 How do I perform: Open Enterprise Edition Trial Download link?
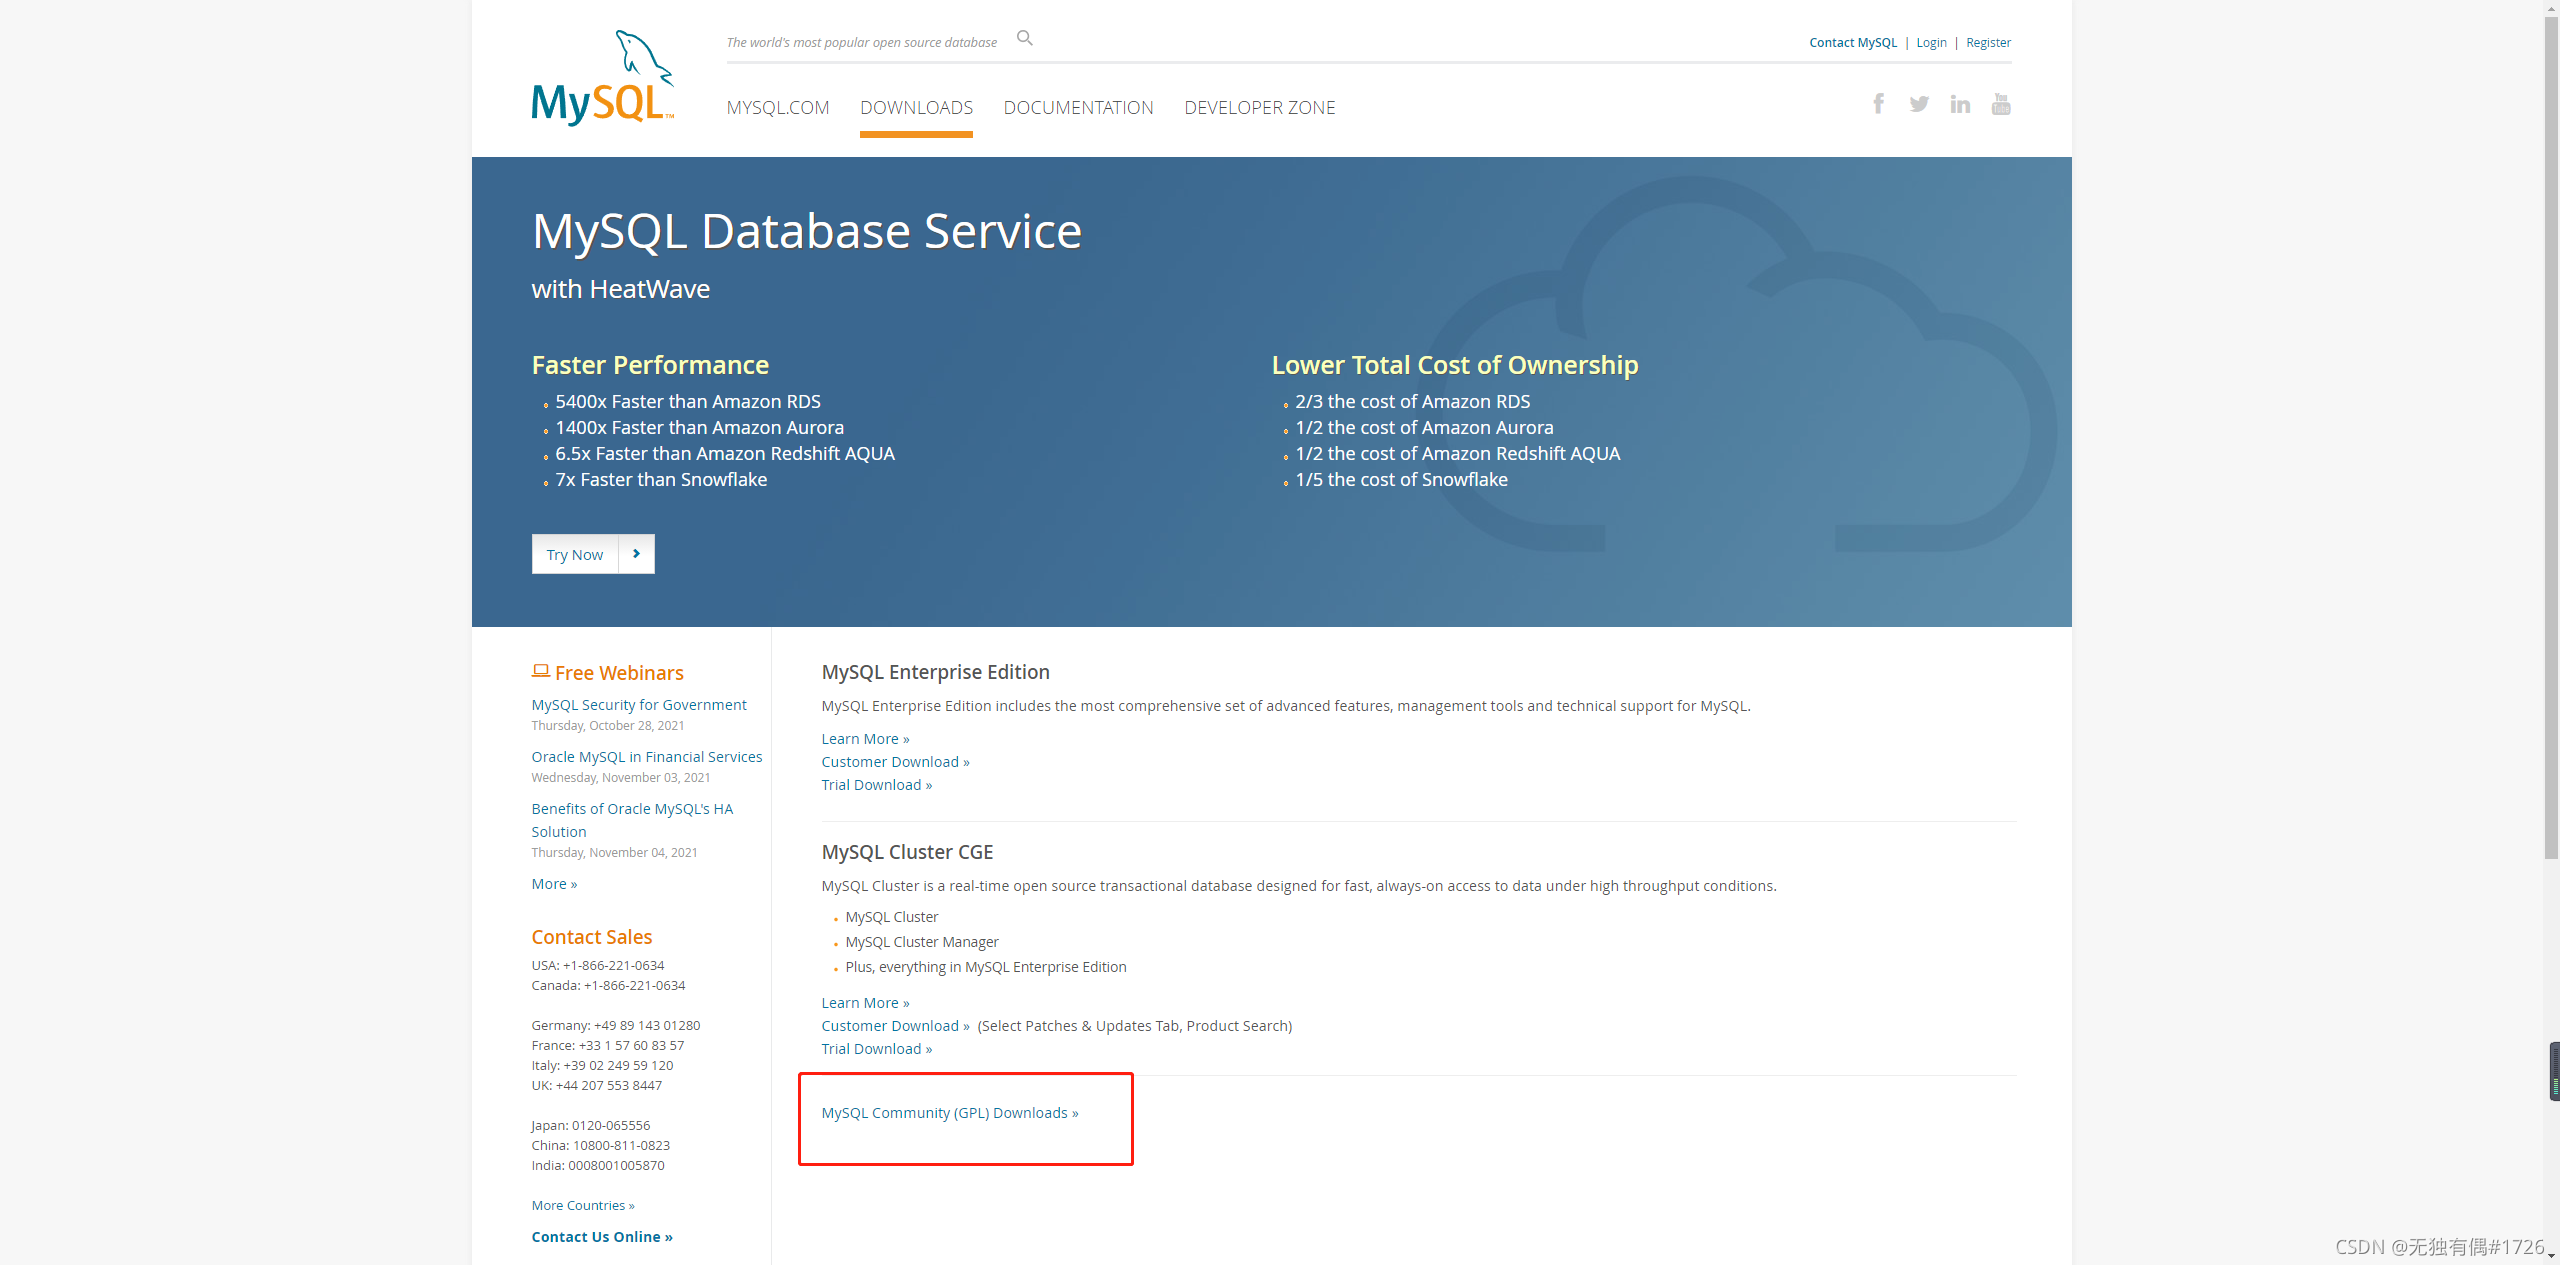(876, 785)
